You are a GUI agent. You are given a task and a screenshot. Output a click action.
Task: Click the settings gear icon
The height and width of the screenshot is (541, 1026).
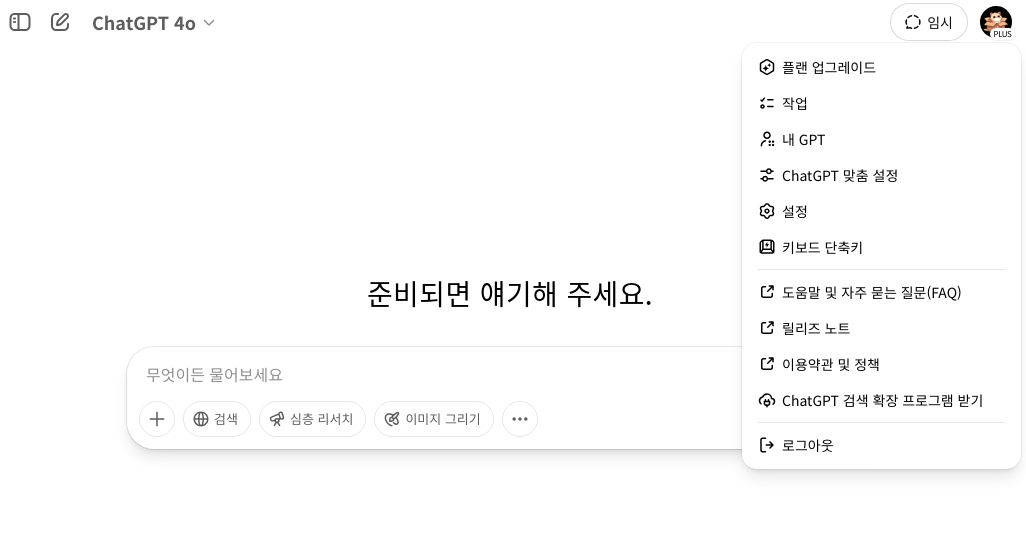pos(766,211)
